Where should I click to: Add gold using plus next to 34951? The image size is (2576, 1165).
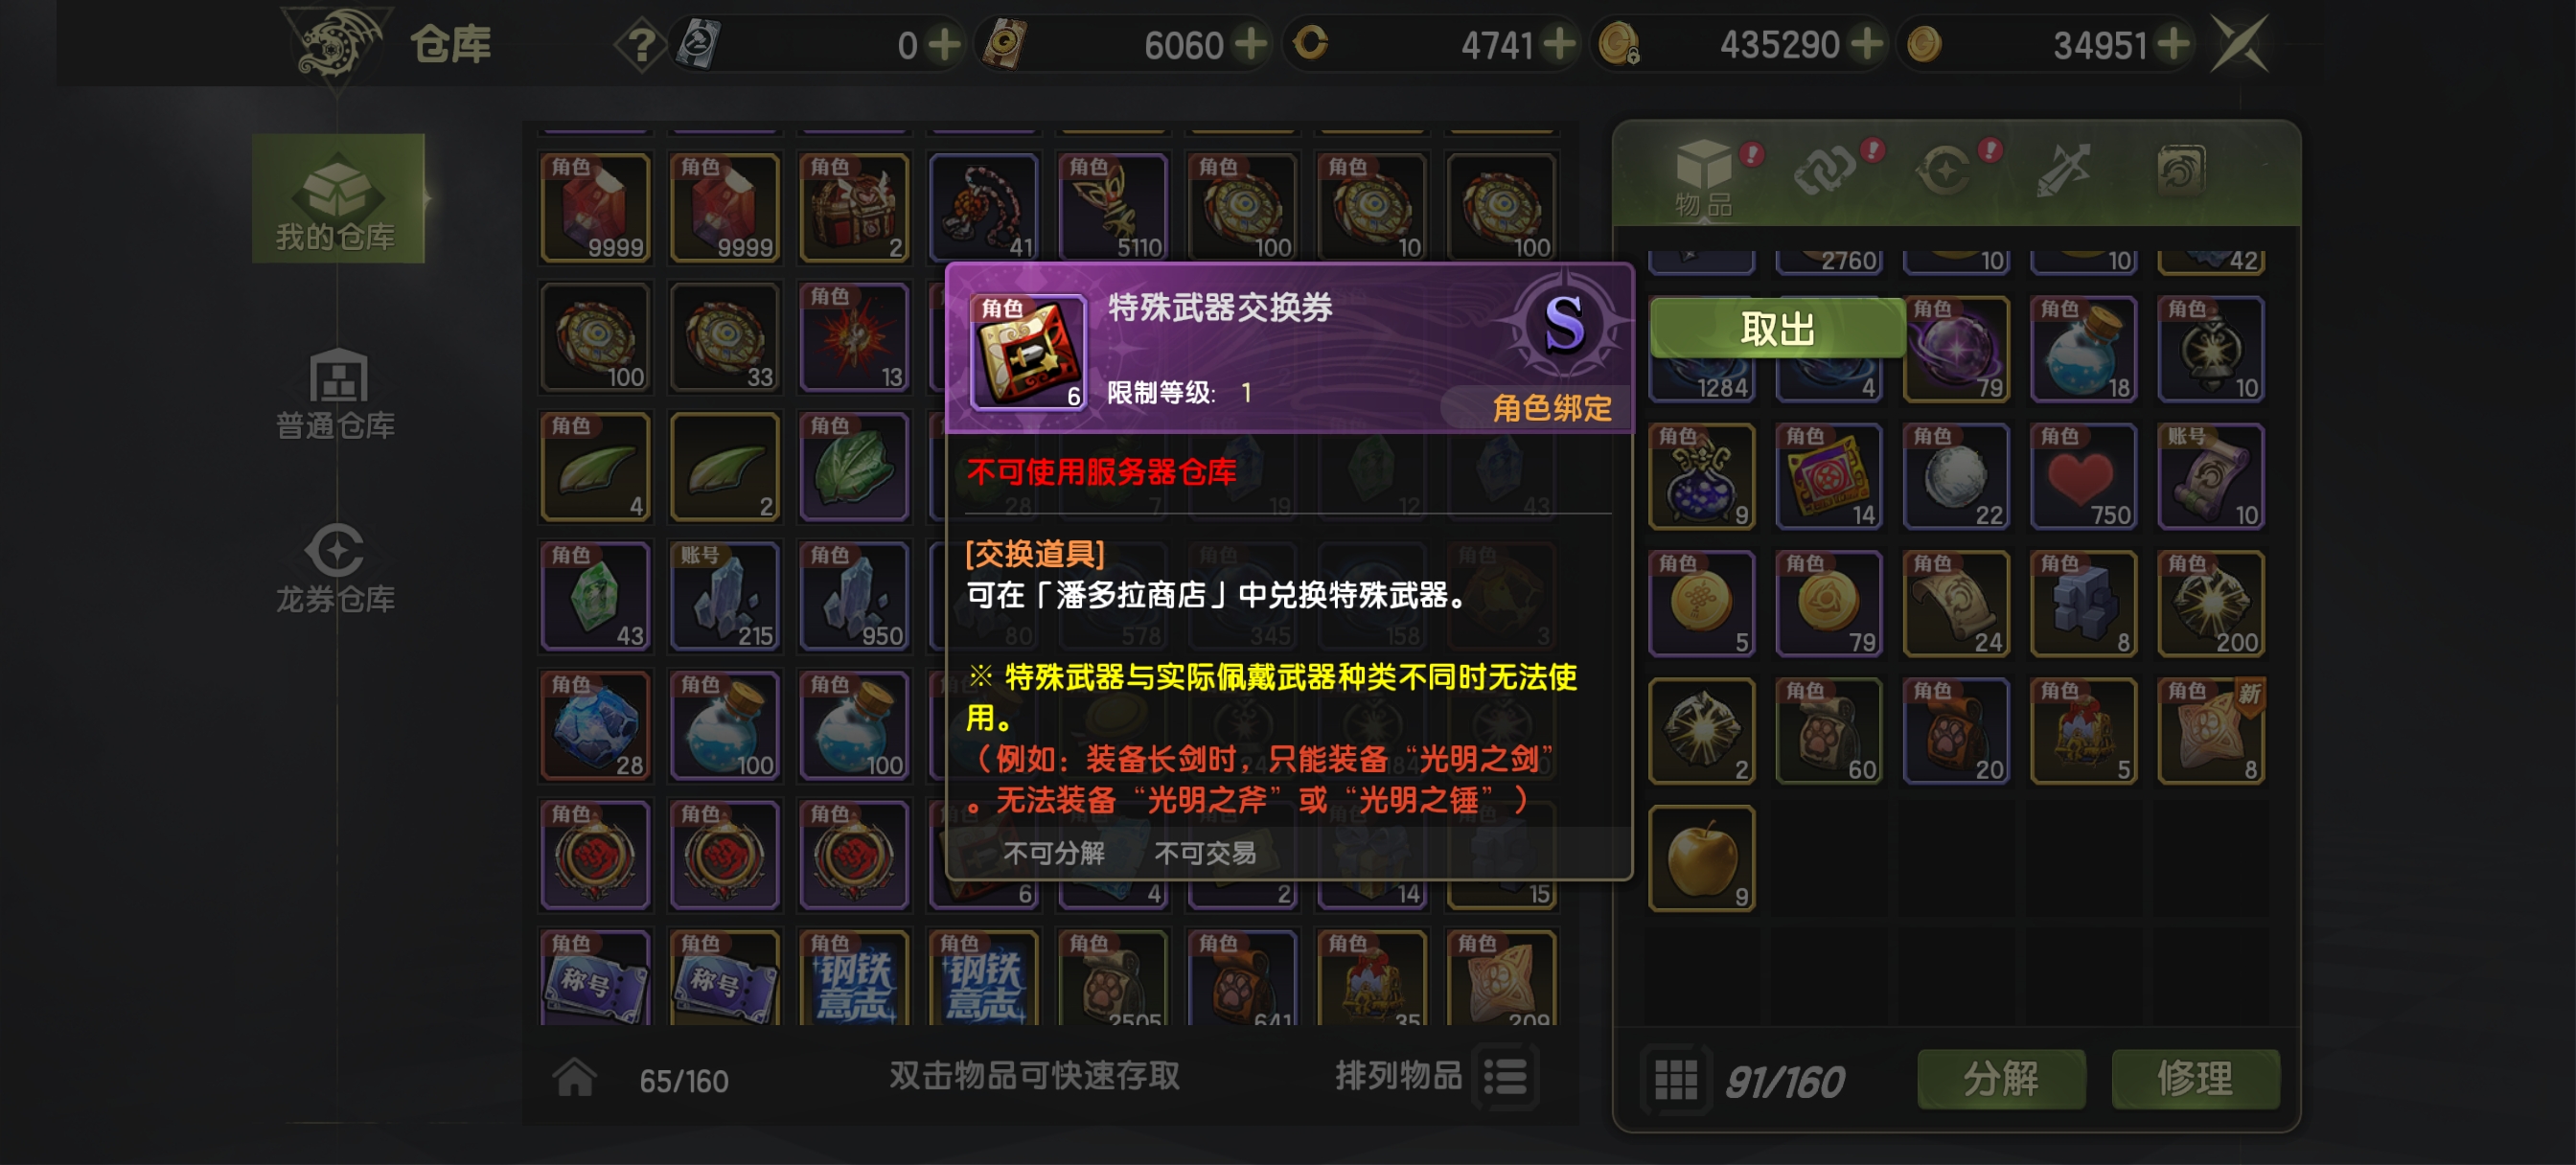click(x=2173, y=44)
